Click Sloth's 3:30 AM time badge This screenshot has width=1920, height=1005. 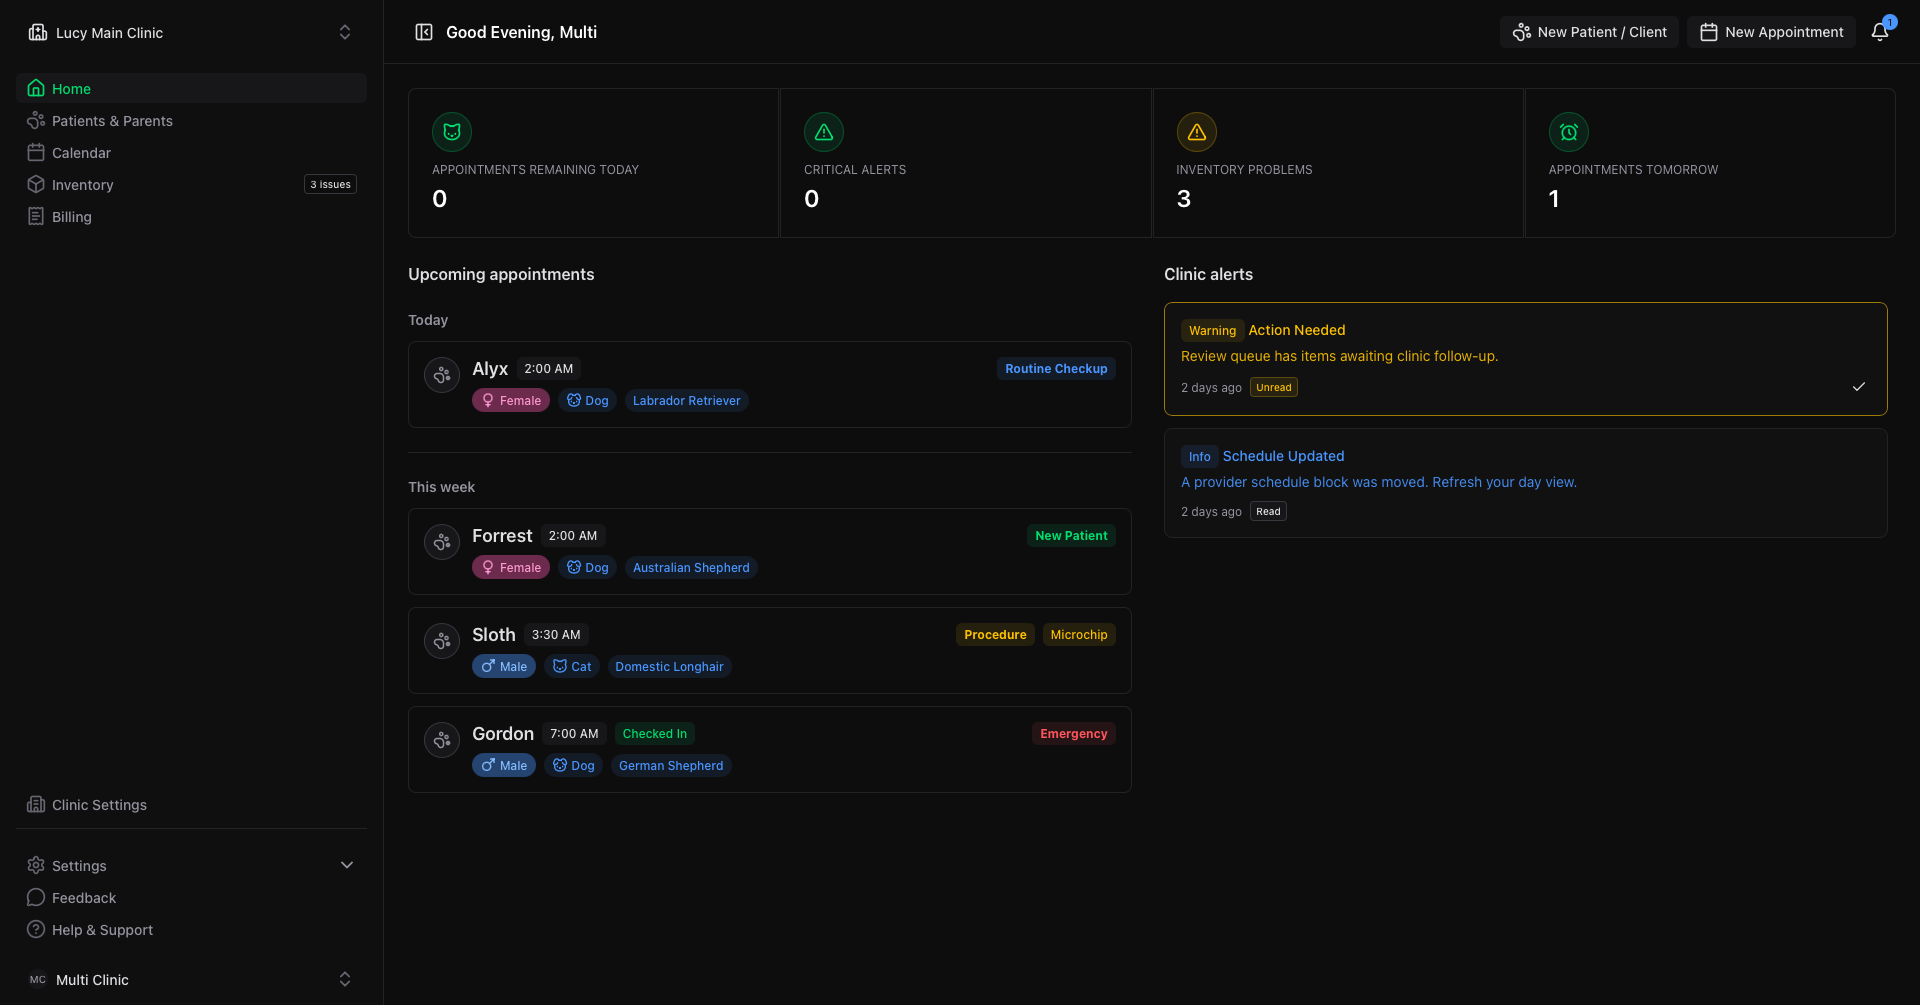[556, 634]
